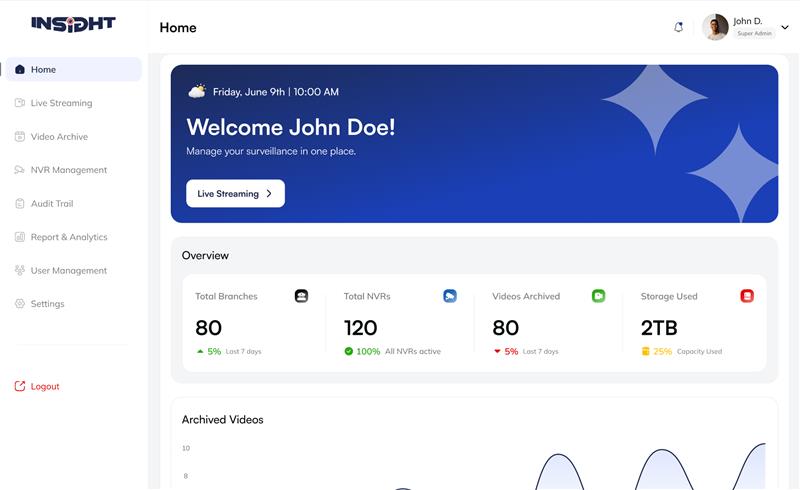The width and height of the screenshot is (800, 490).
Task: Open Live Streaming from sidebar
Action: click(61, 103)
